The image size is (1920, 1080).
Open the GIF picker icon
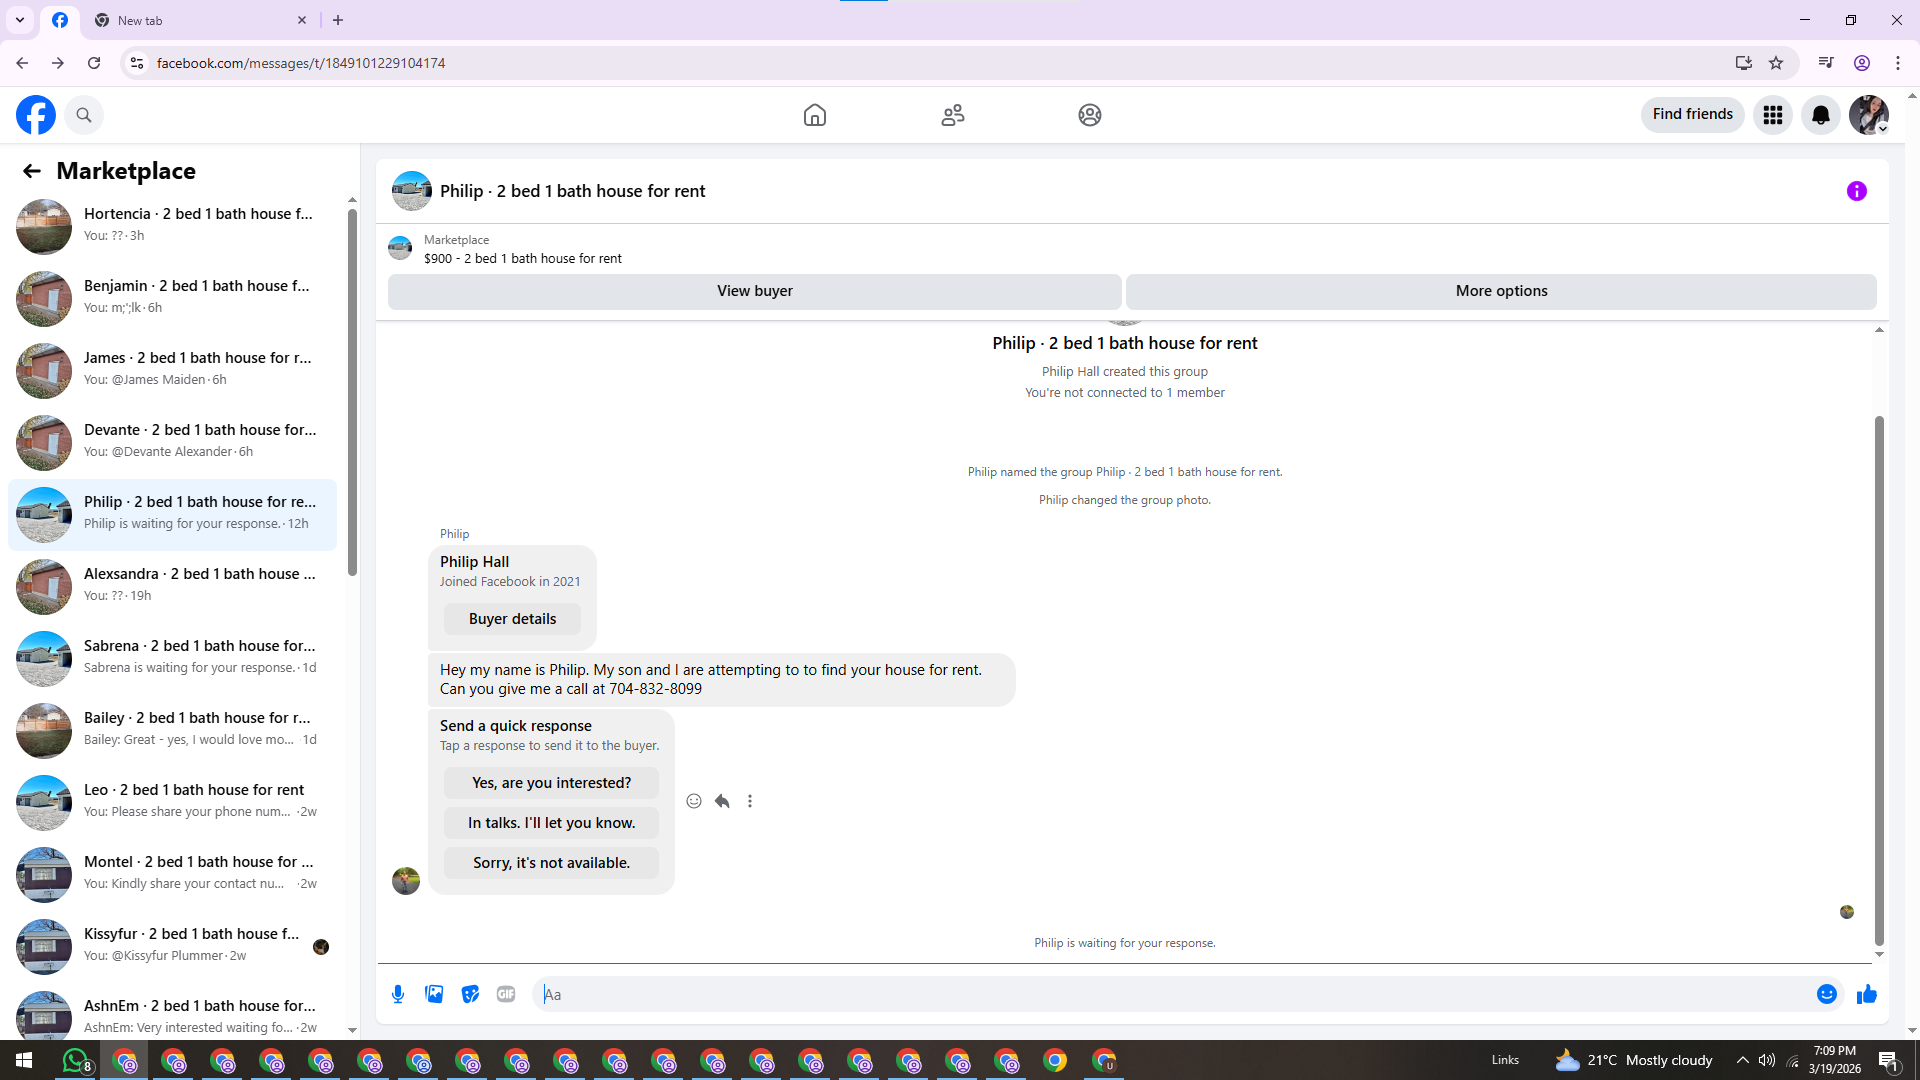tap(506, 994)
